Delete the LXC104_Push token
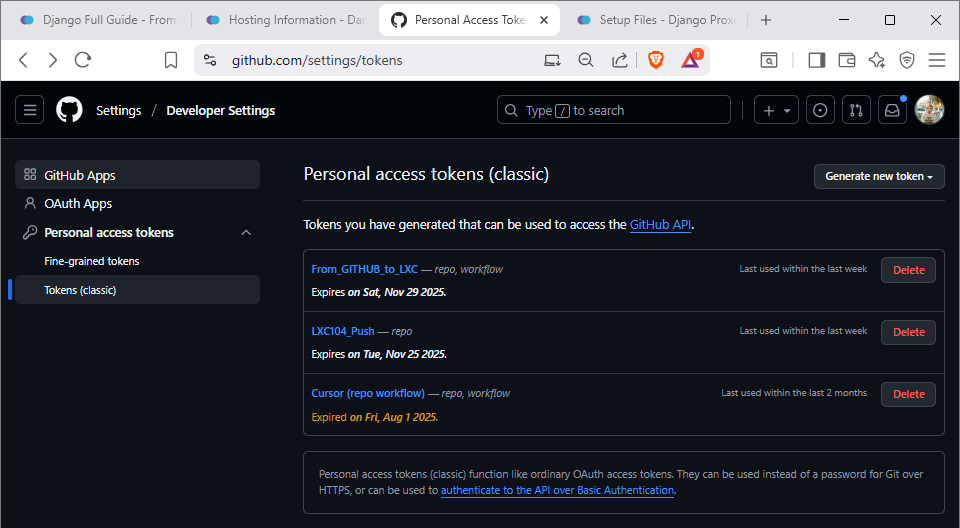 click(x=909, y=332)
